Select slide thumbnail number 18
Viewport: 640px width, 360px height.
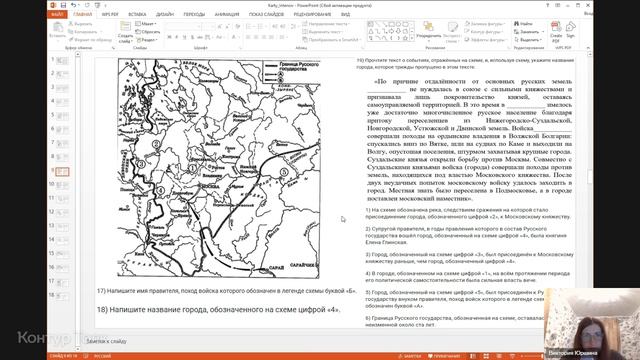coord(62,296)
